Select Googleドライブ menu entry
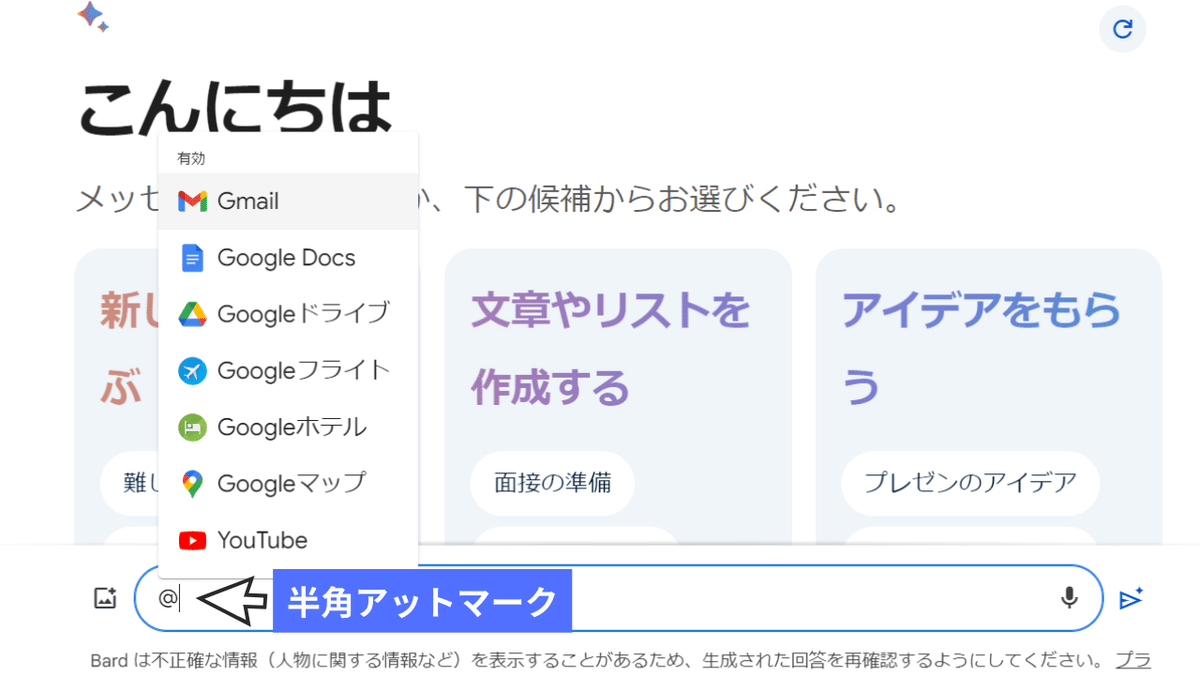Image resolution: width=1200 pixels, height=675 pixels. point(288,314)
